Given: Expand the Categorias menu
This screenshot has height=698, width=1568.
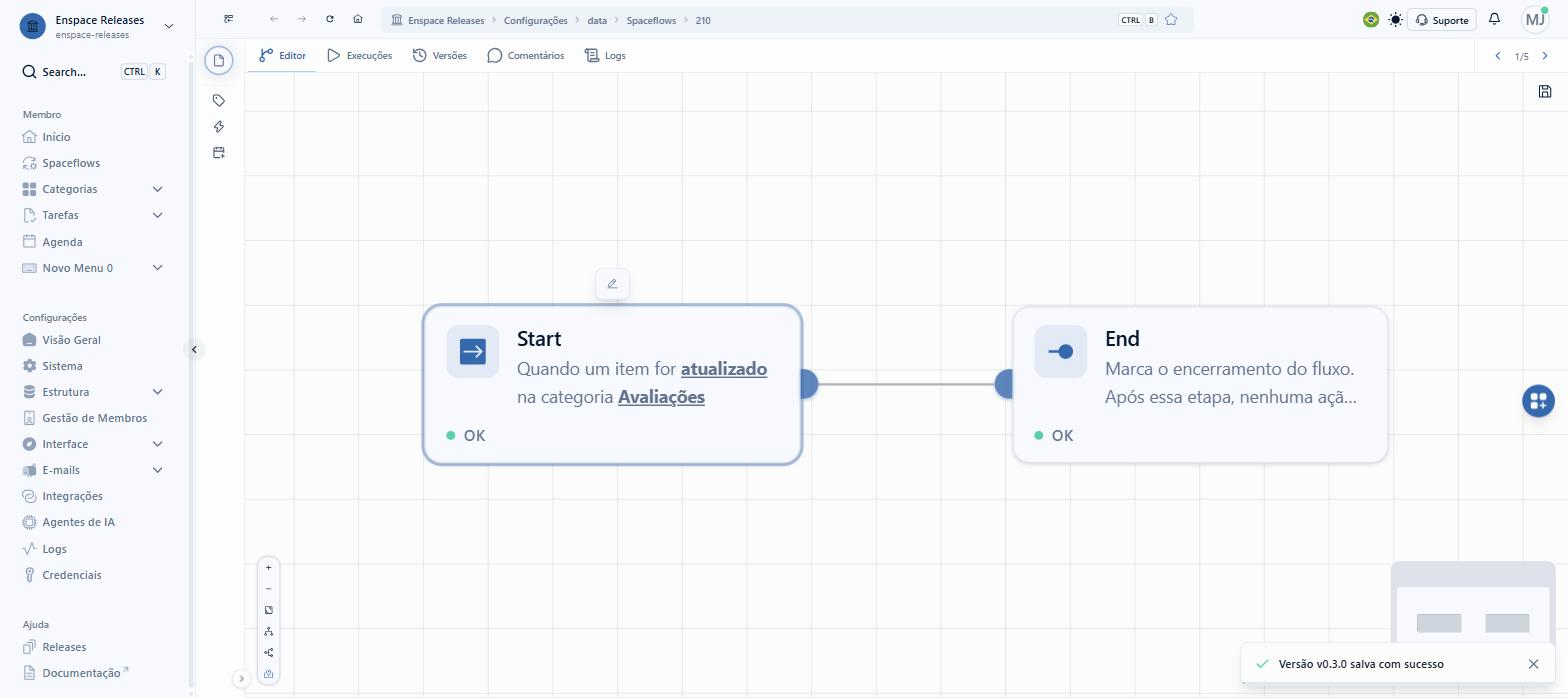Looking at the screenshot, I should (157, 189).
